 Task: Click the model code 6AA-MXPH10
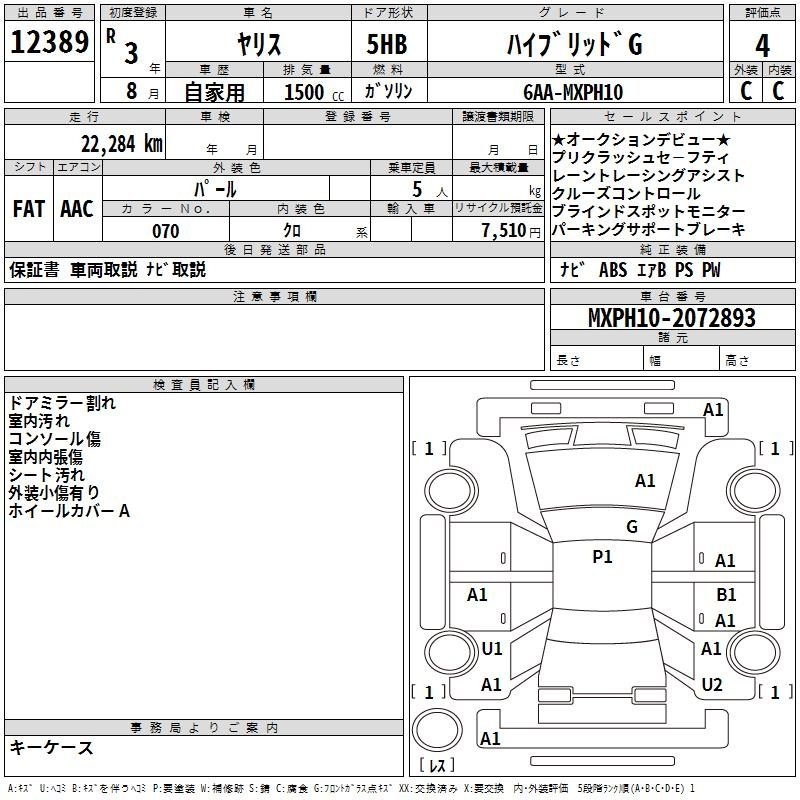pyautogui.click(x=572, y=92)
